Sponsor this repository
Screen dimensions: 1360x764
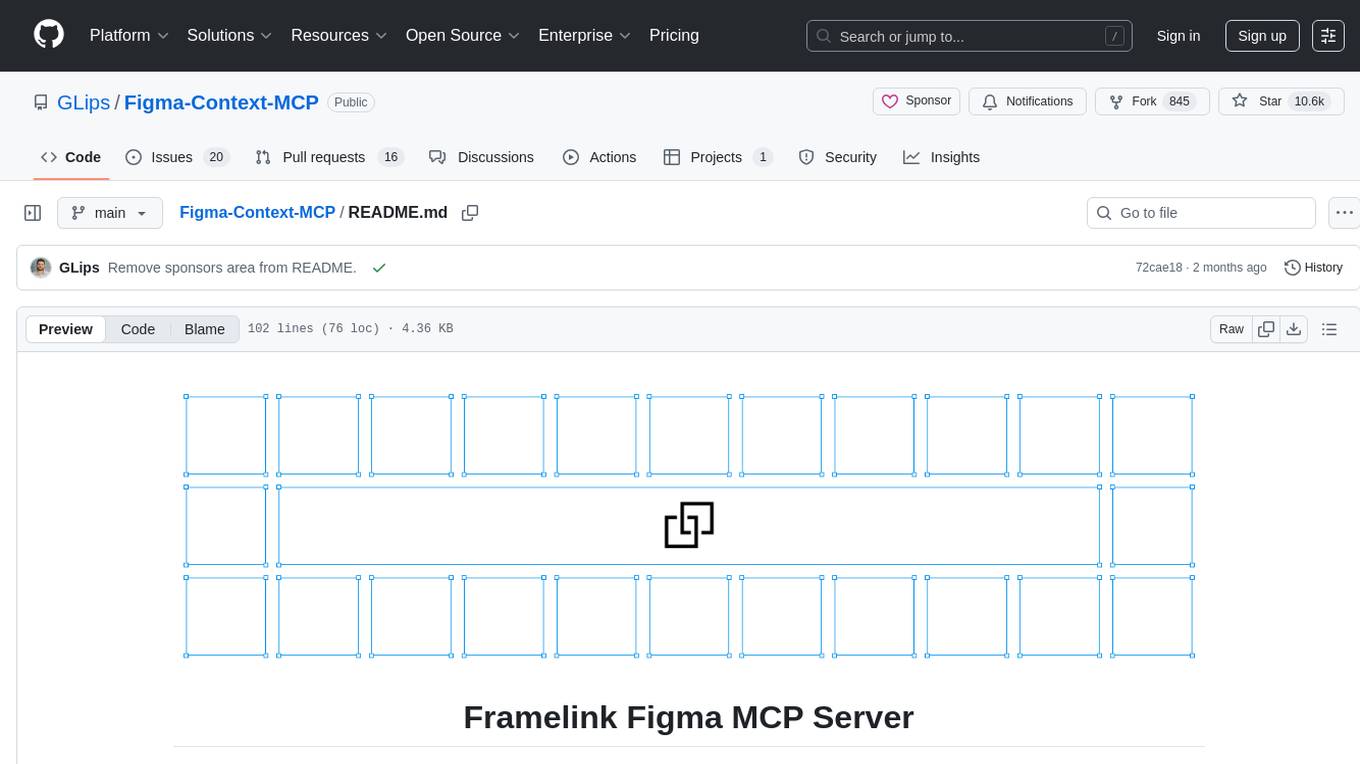point(917,101)
